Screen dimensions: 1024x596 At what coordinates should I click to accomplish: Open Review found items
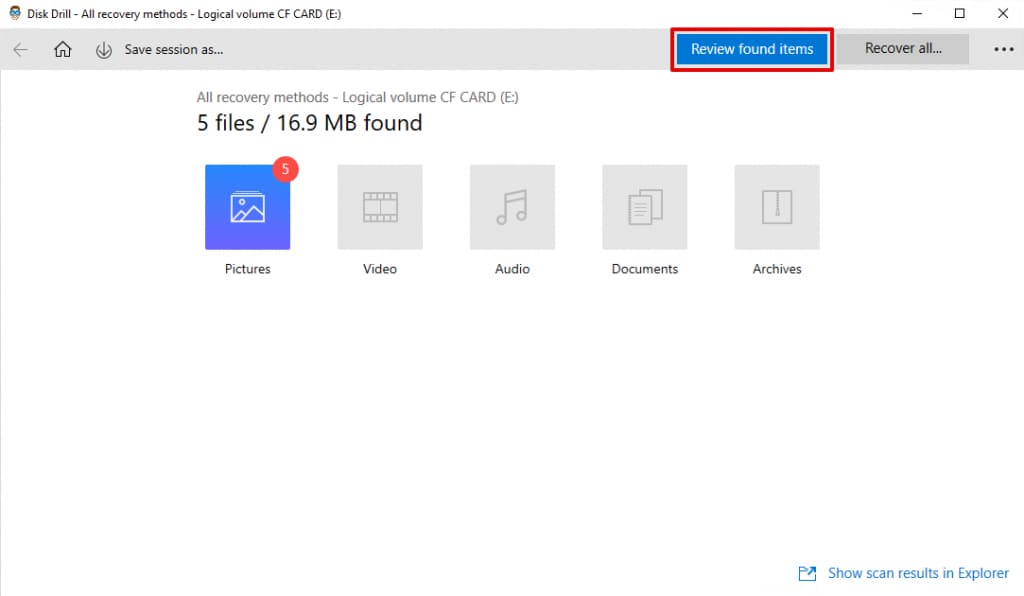[752, 49]
